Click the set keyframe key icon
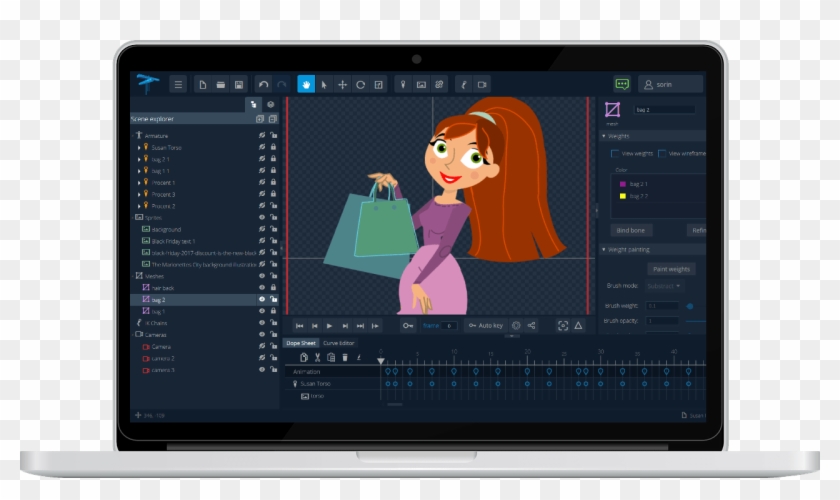The height and width of the screenshot is (500, 840). coord(408,325)
